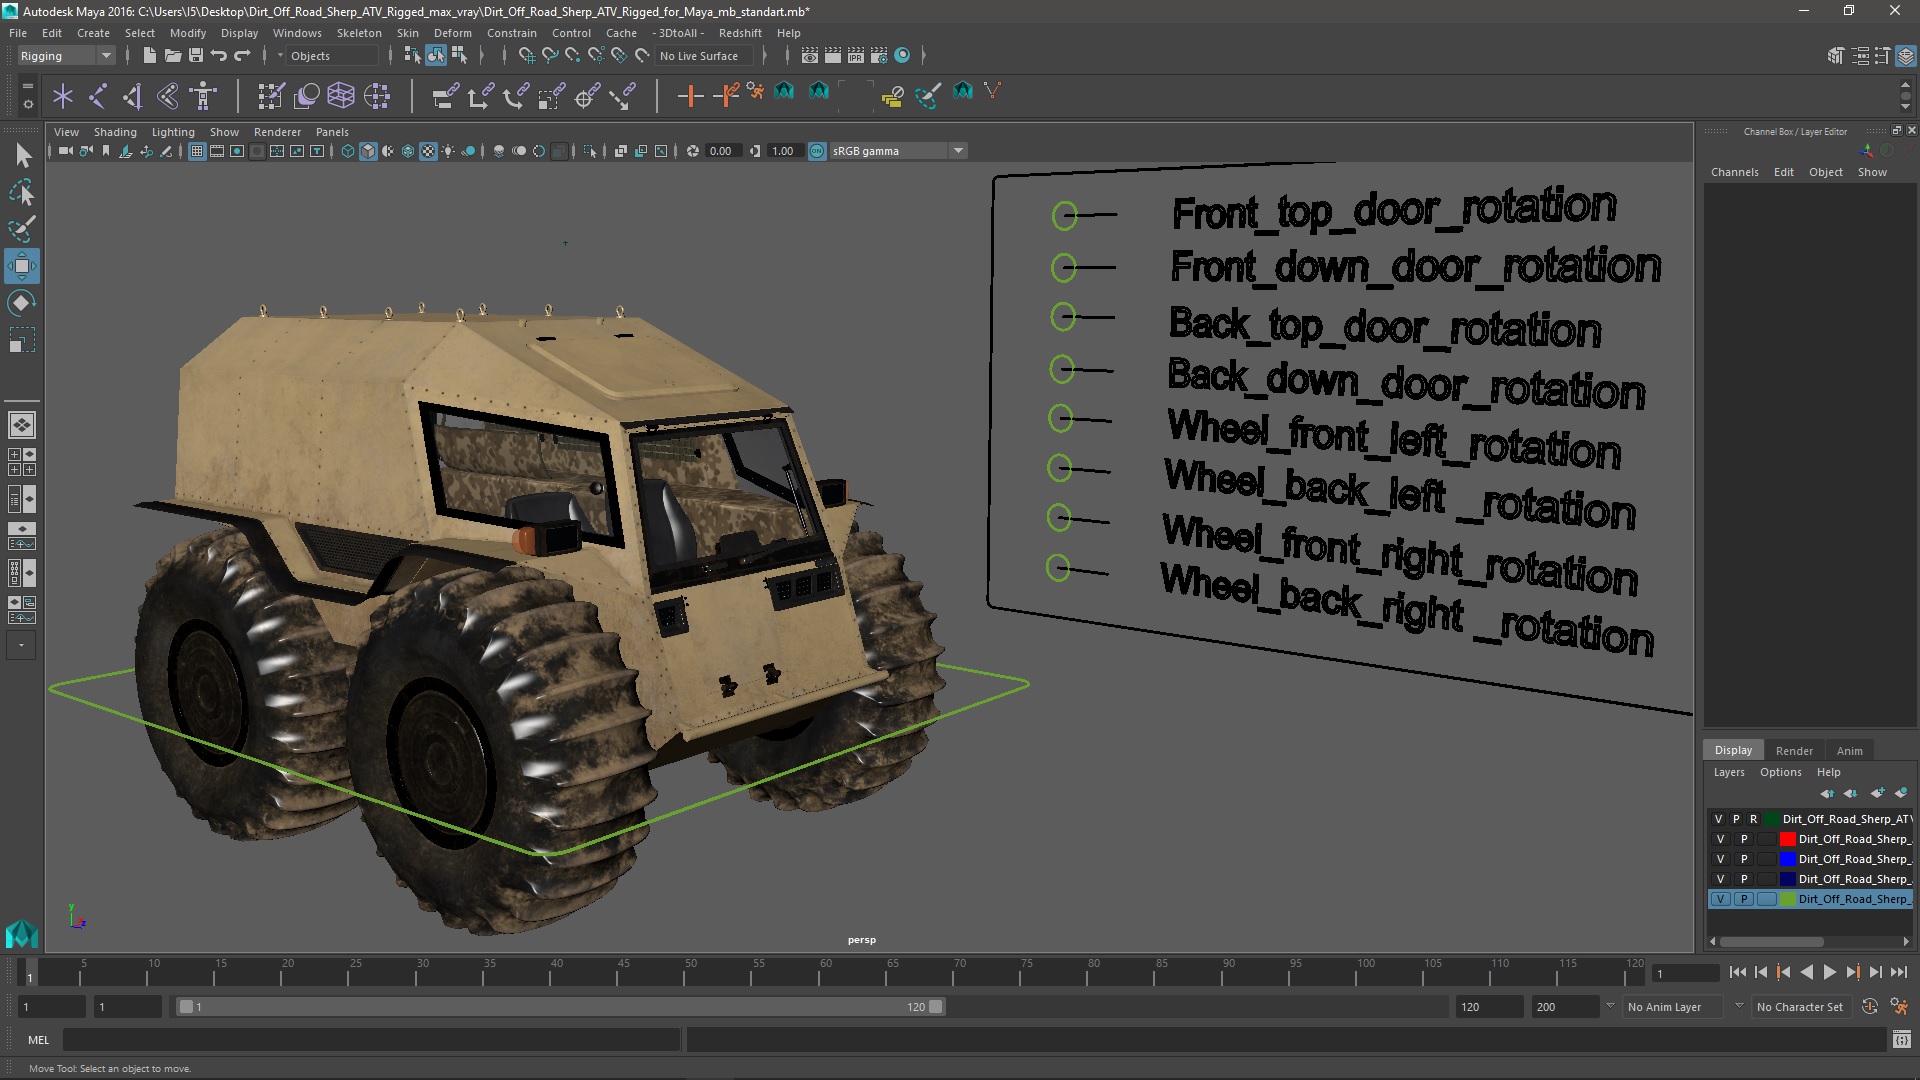
Task: Open the viewport Shading menu
Action: pos(115,132)
